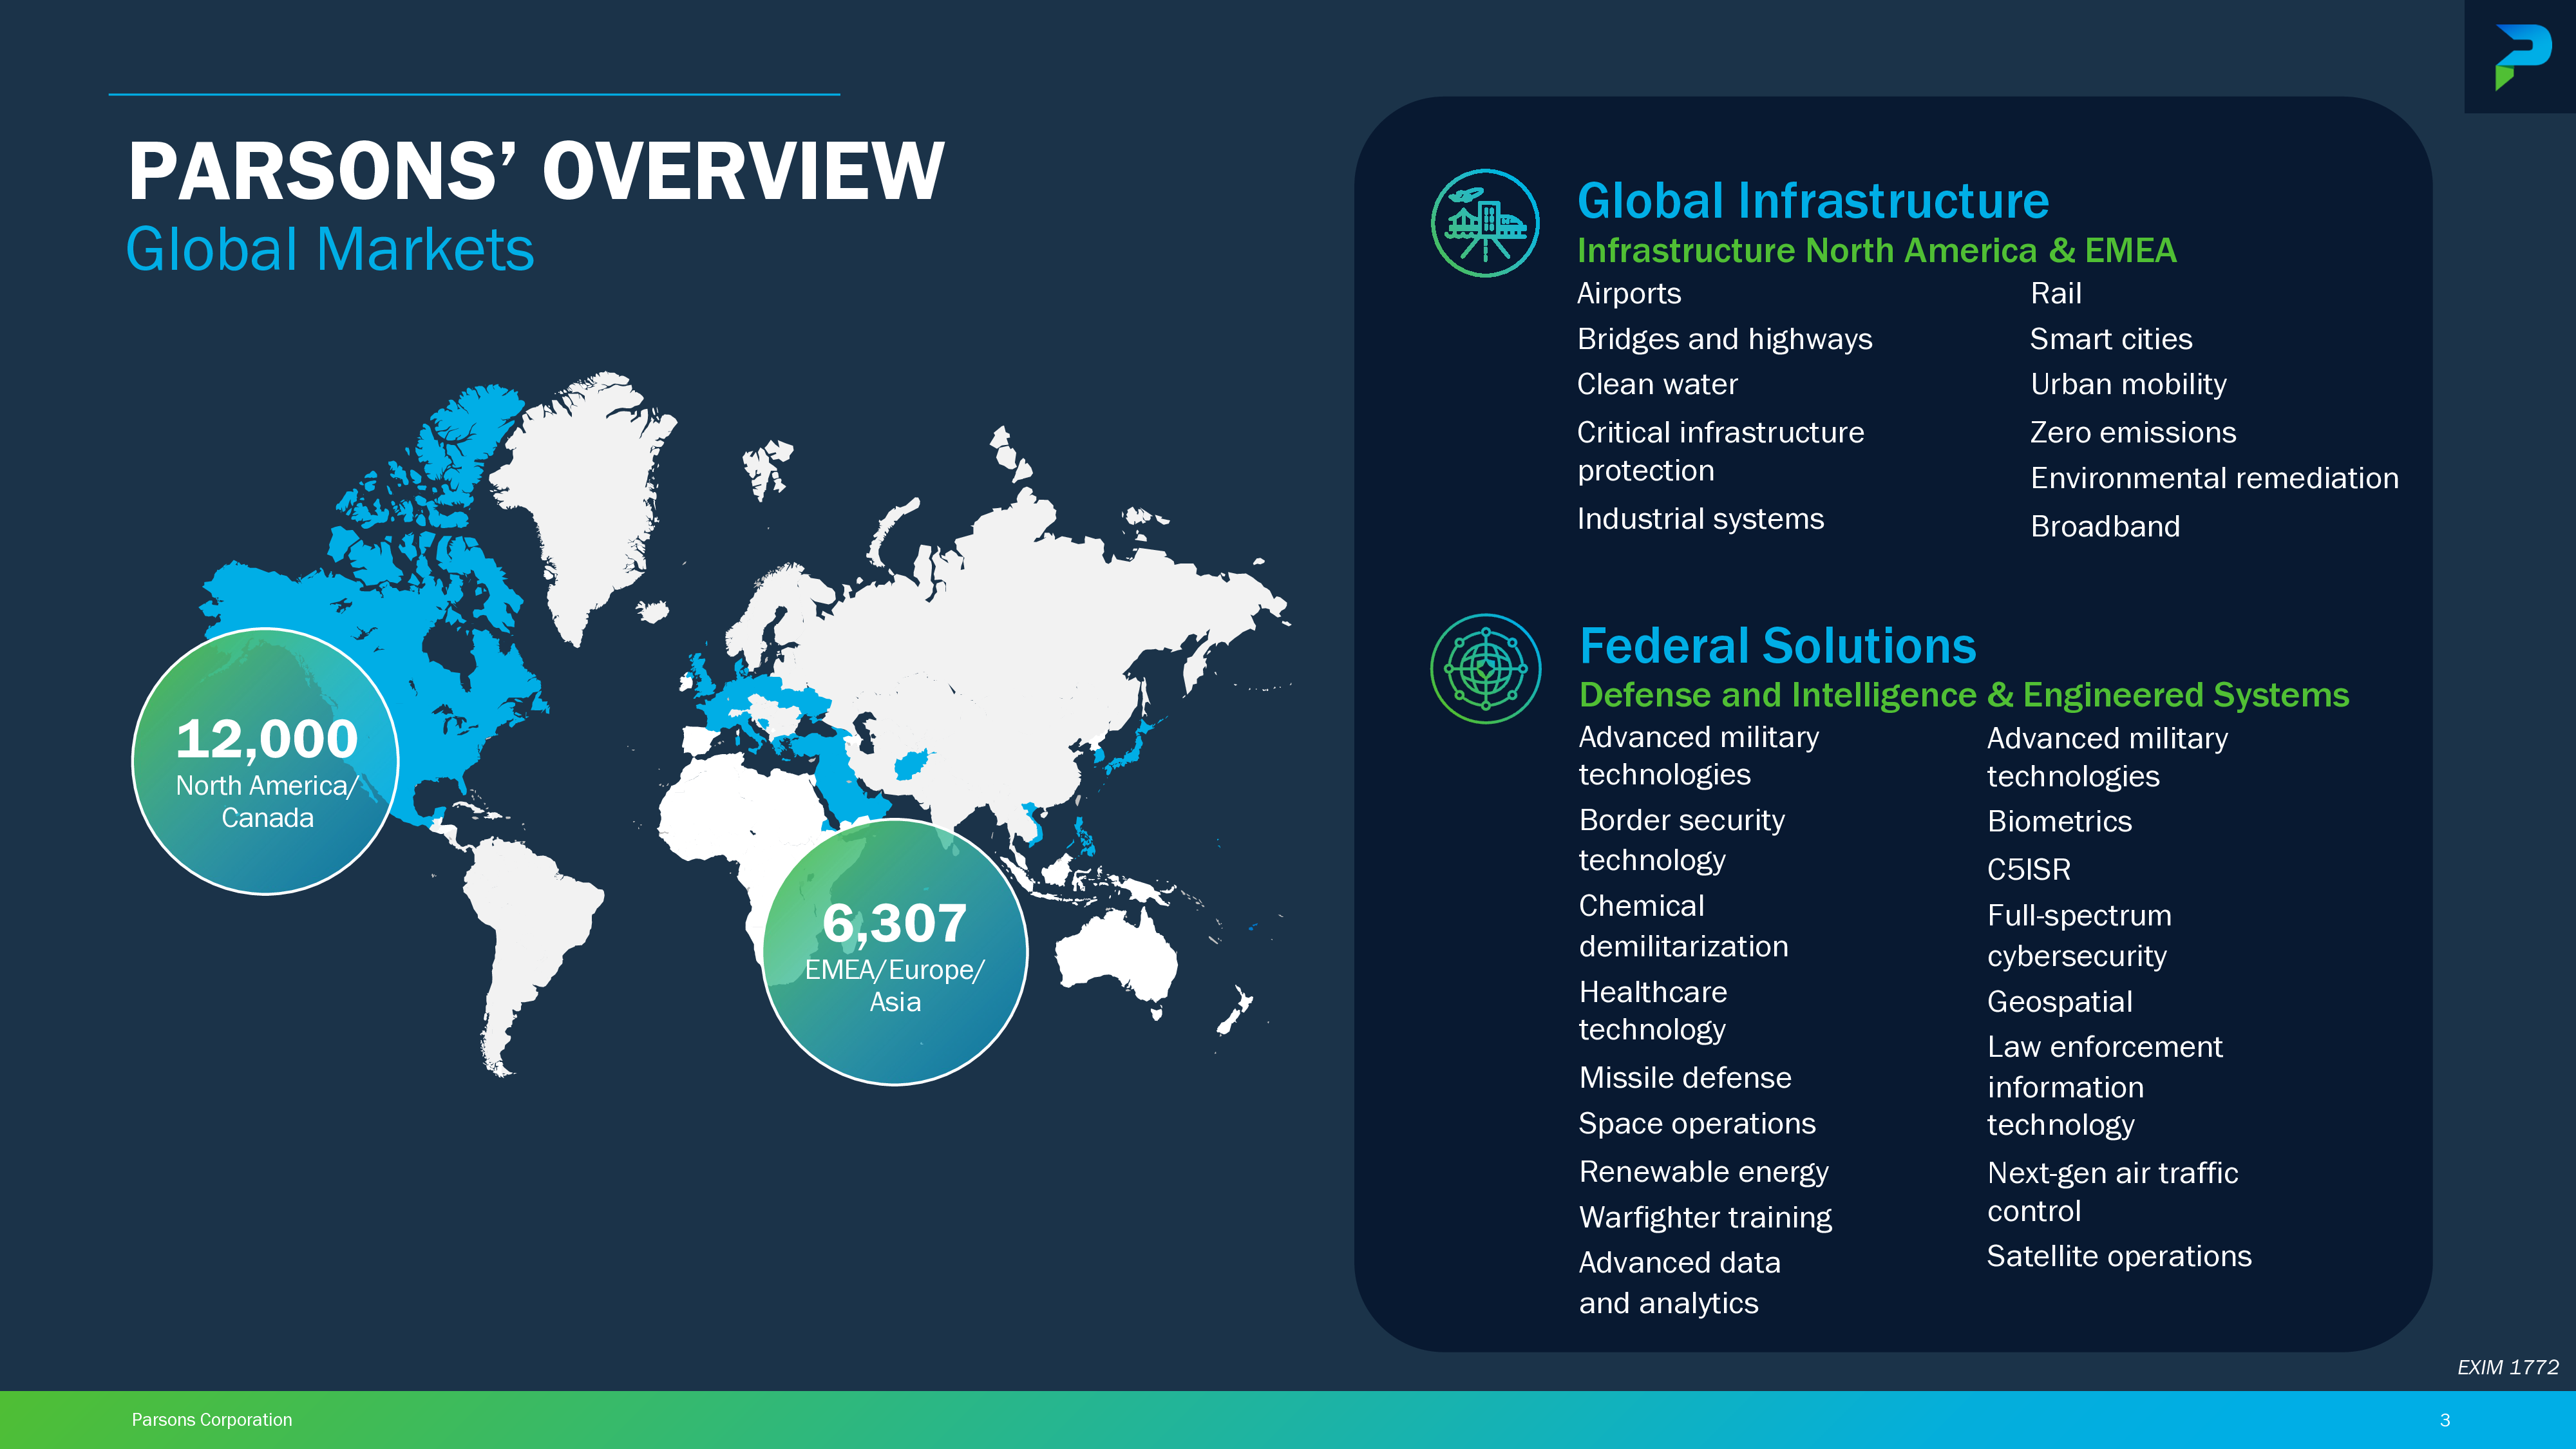
Task: Click Environmental remediation entry
Action: click(2214, 478)
